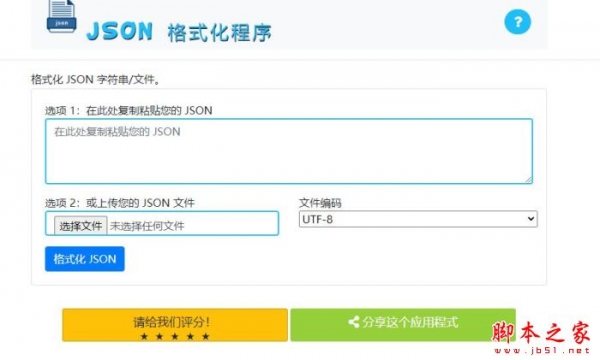Screen dimensions: 600x360
Task: Click the text area resize handle corner
Action: [528, 180]
